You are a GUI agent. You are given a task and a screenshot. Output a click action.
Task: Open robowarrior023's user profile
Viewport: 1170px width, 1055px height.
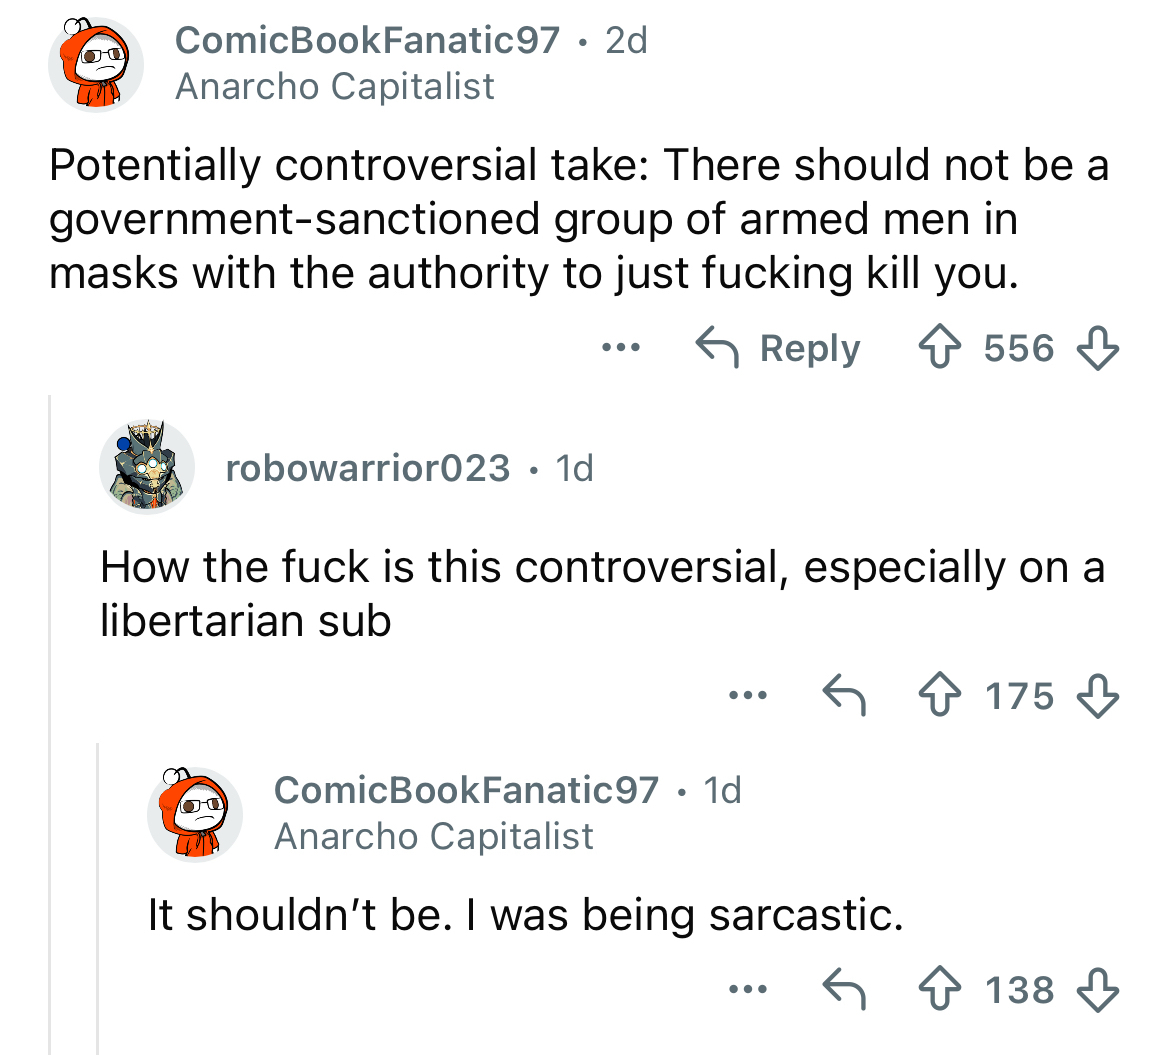point(367,467)
